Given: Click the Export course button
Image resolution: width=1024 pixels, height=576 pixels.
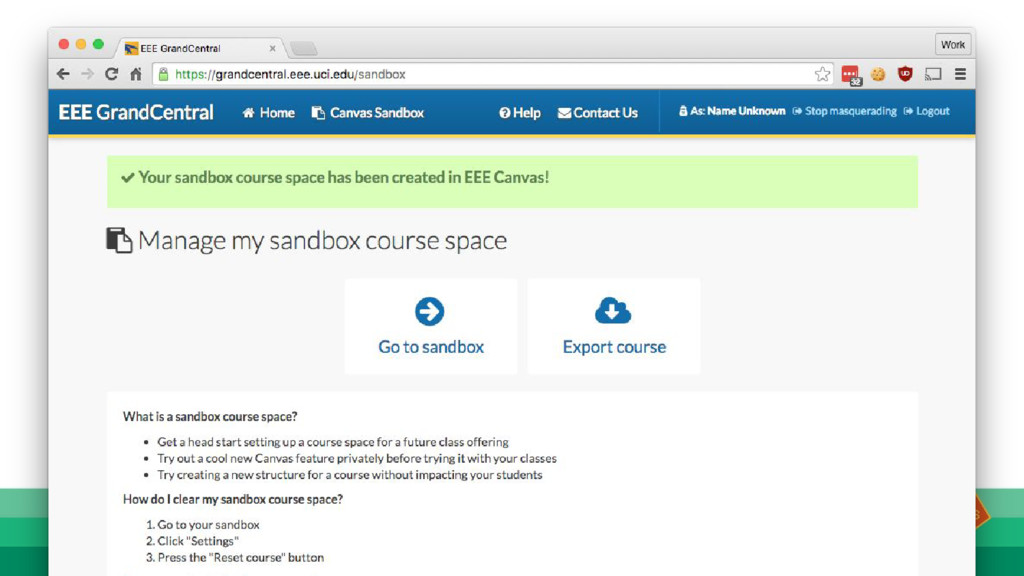Looking at the screenshot, I should [x=614, y=327].
